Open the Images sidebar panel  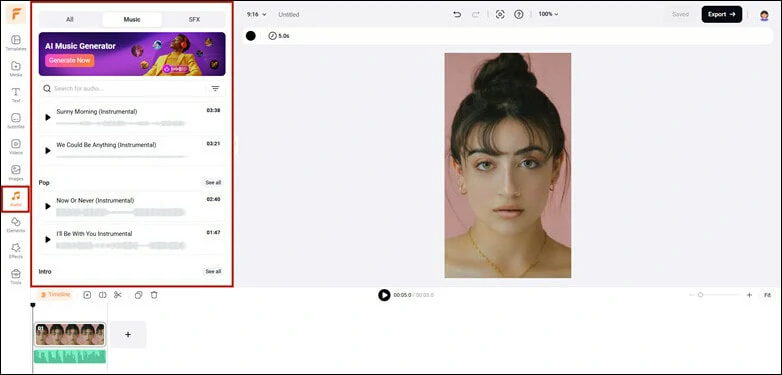tap(16, 173)
